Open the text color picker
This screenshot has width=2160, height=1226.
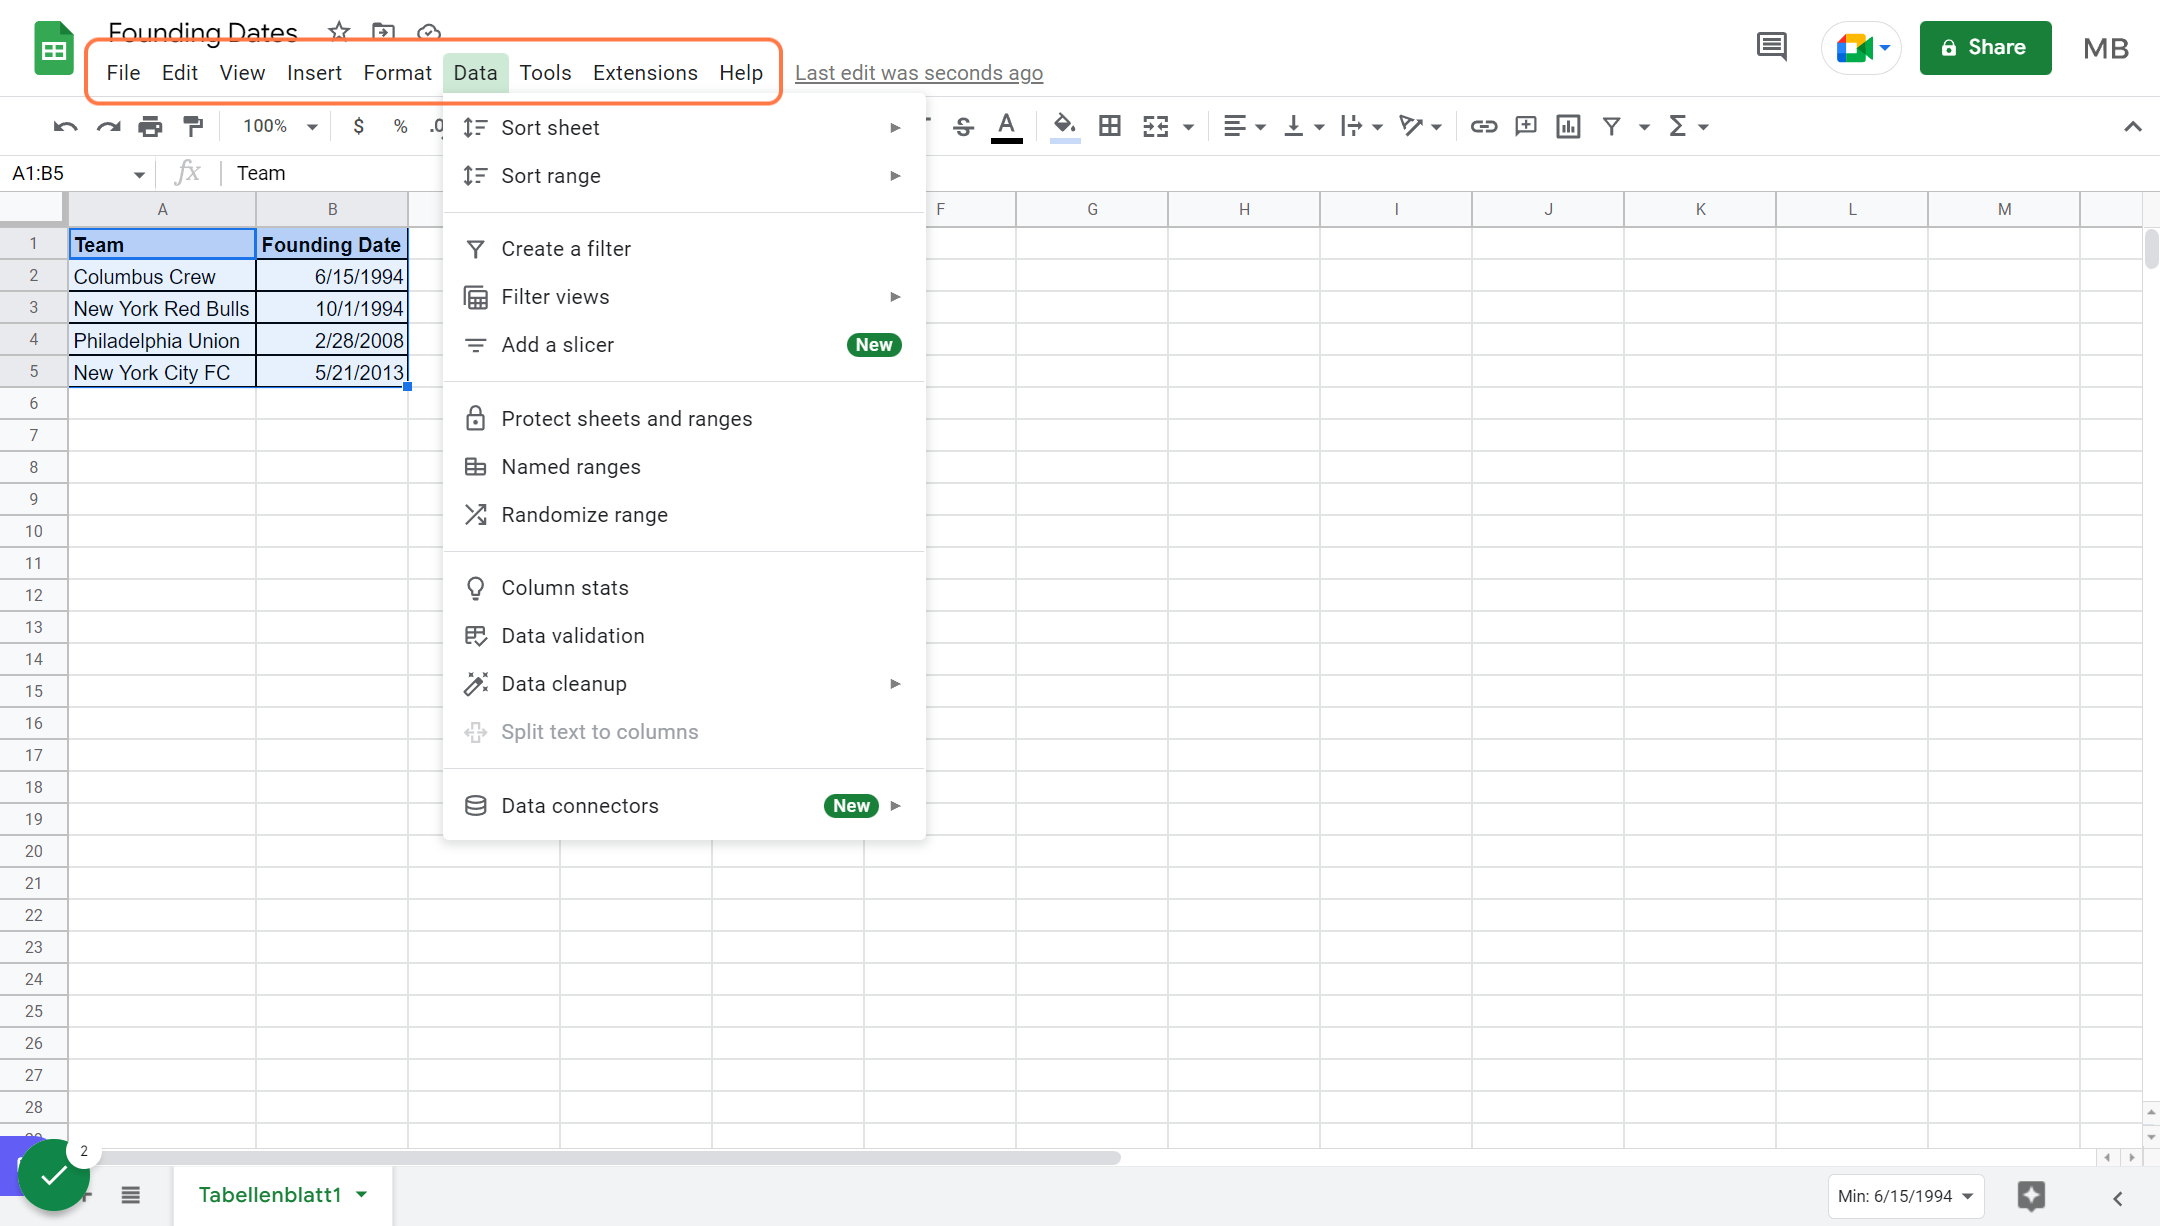tap(1006, 127)
